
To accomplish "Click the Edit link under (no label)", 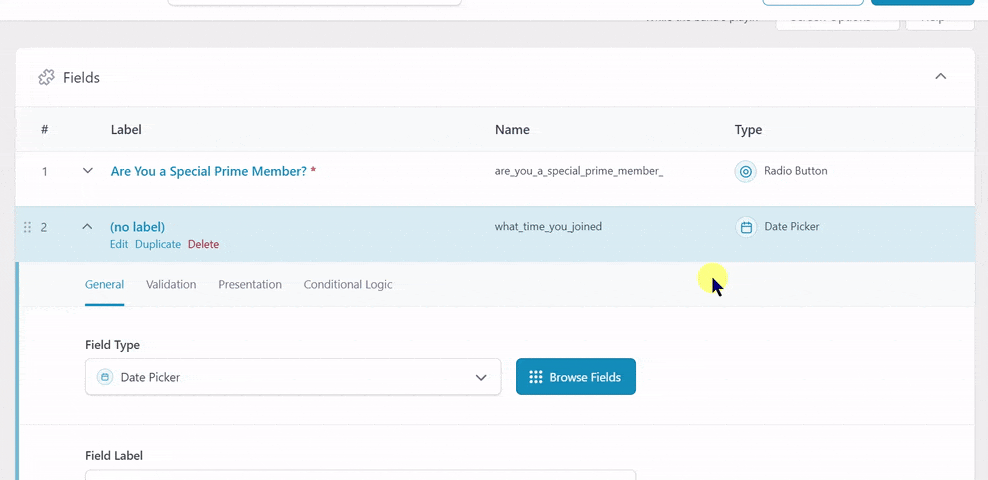I will point(119,244).
